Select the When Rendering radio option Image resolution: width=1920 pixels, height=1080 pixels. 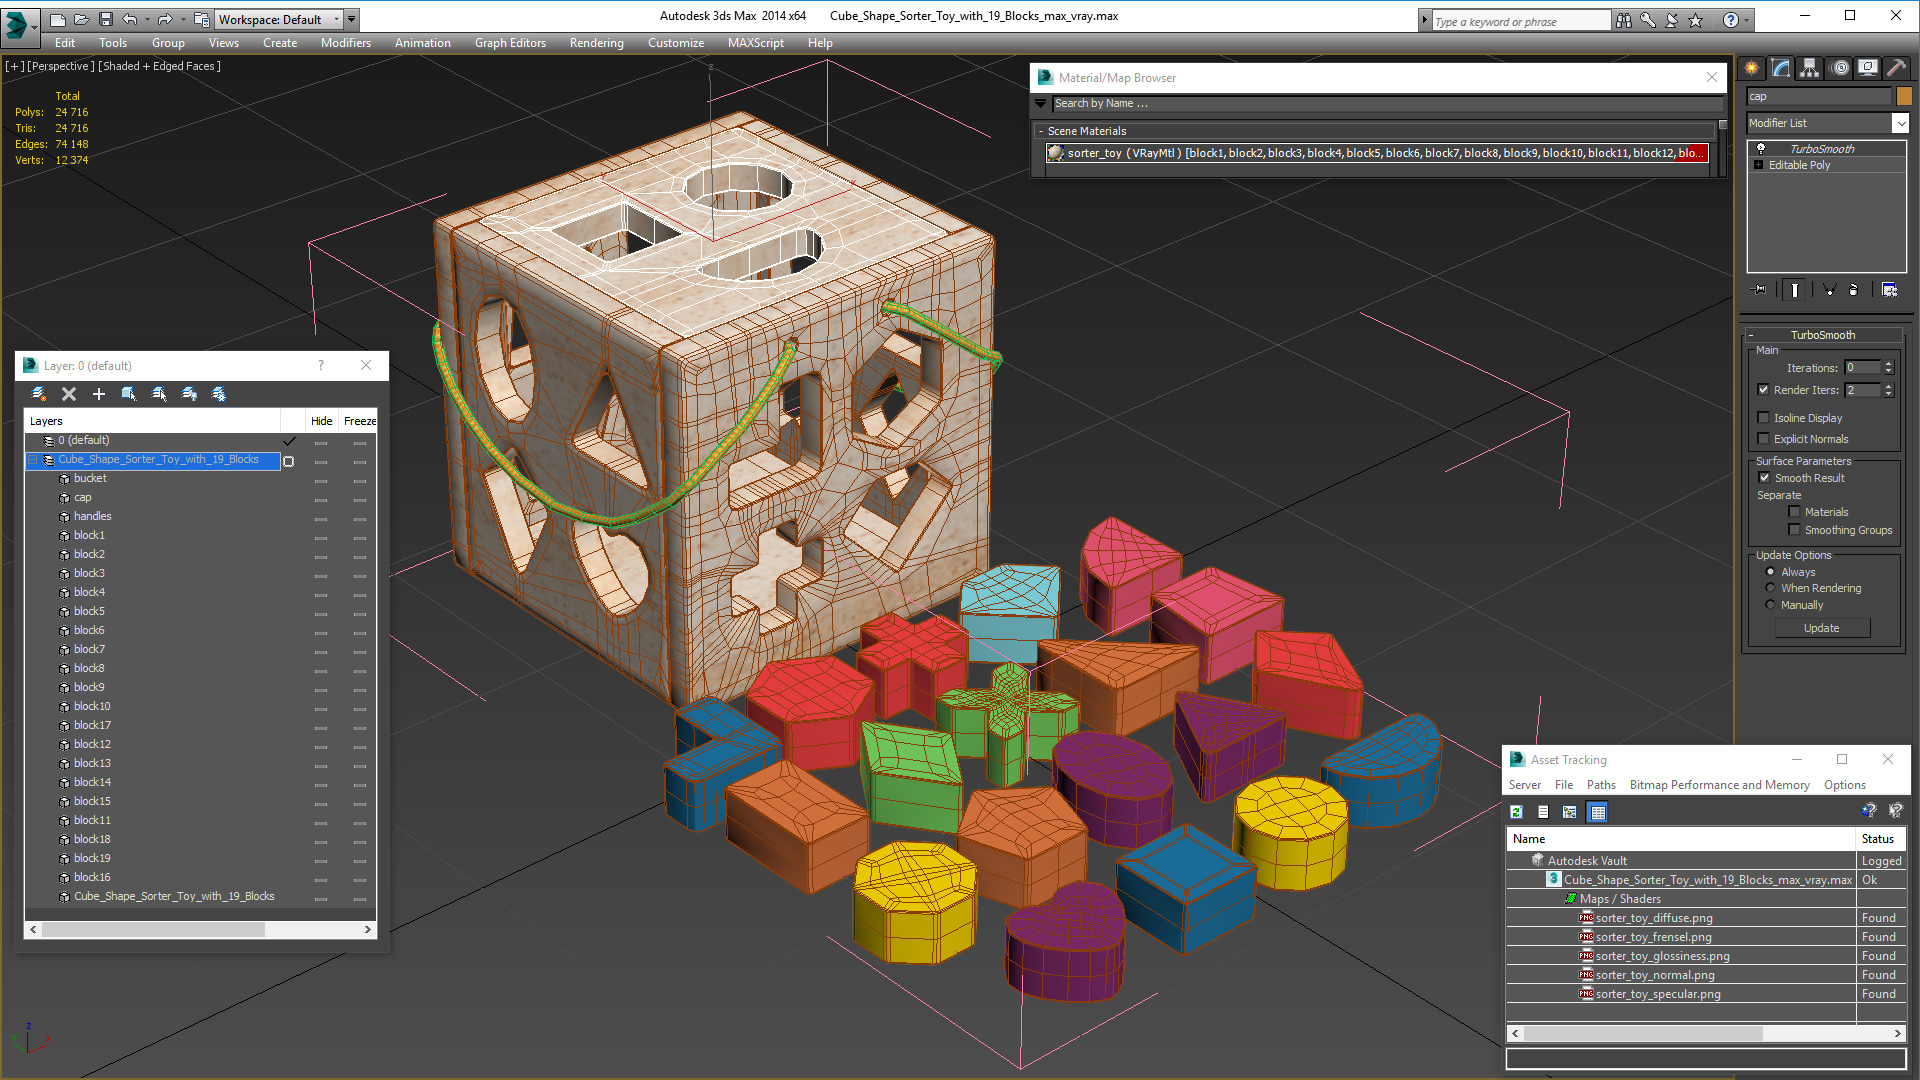point(1770,588)
